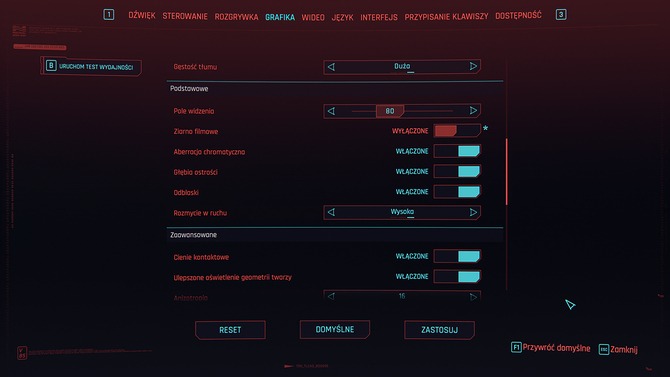Click the Zaawansowane section header

[x=193, y=235]
